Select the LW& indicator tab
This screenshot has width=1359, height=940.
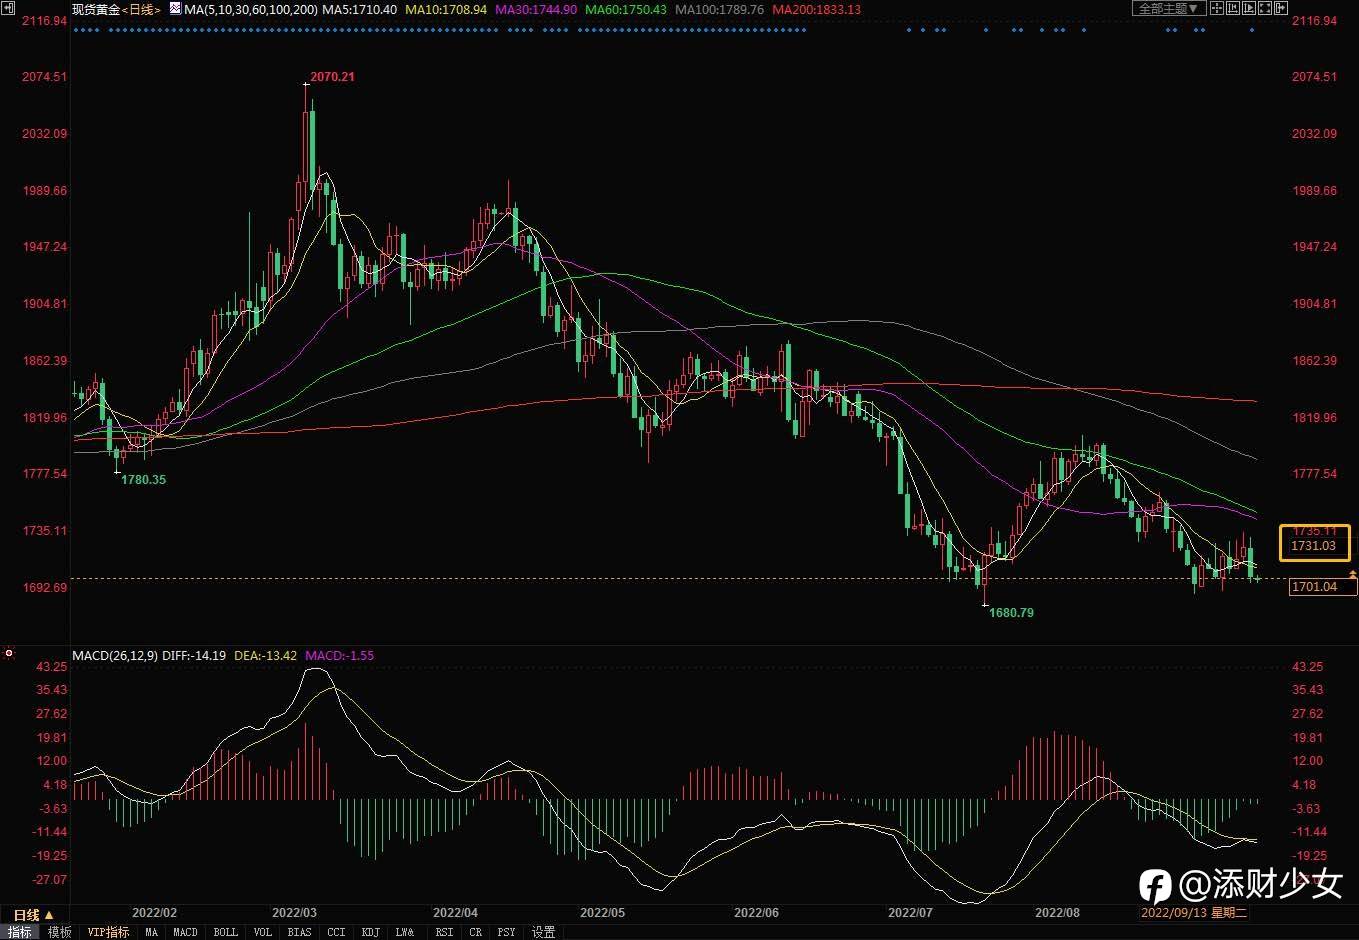click(405, 932)
